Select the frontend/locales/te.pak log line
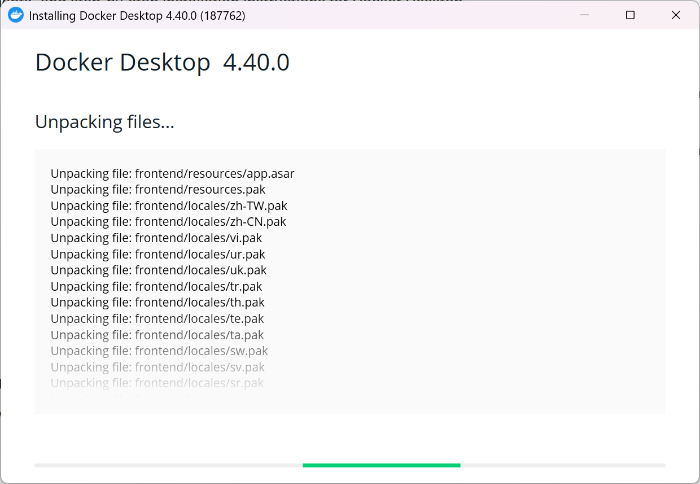 click(157, 319)
